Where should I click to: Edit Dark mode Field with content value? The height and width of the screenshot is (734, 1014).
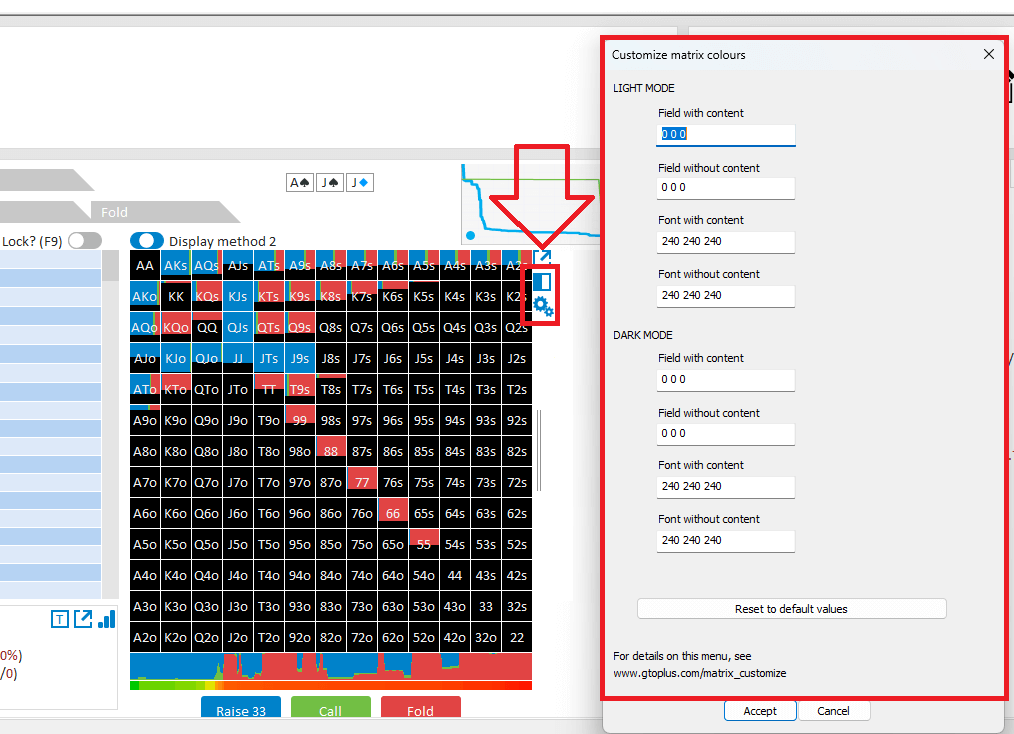point(726,380)
